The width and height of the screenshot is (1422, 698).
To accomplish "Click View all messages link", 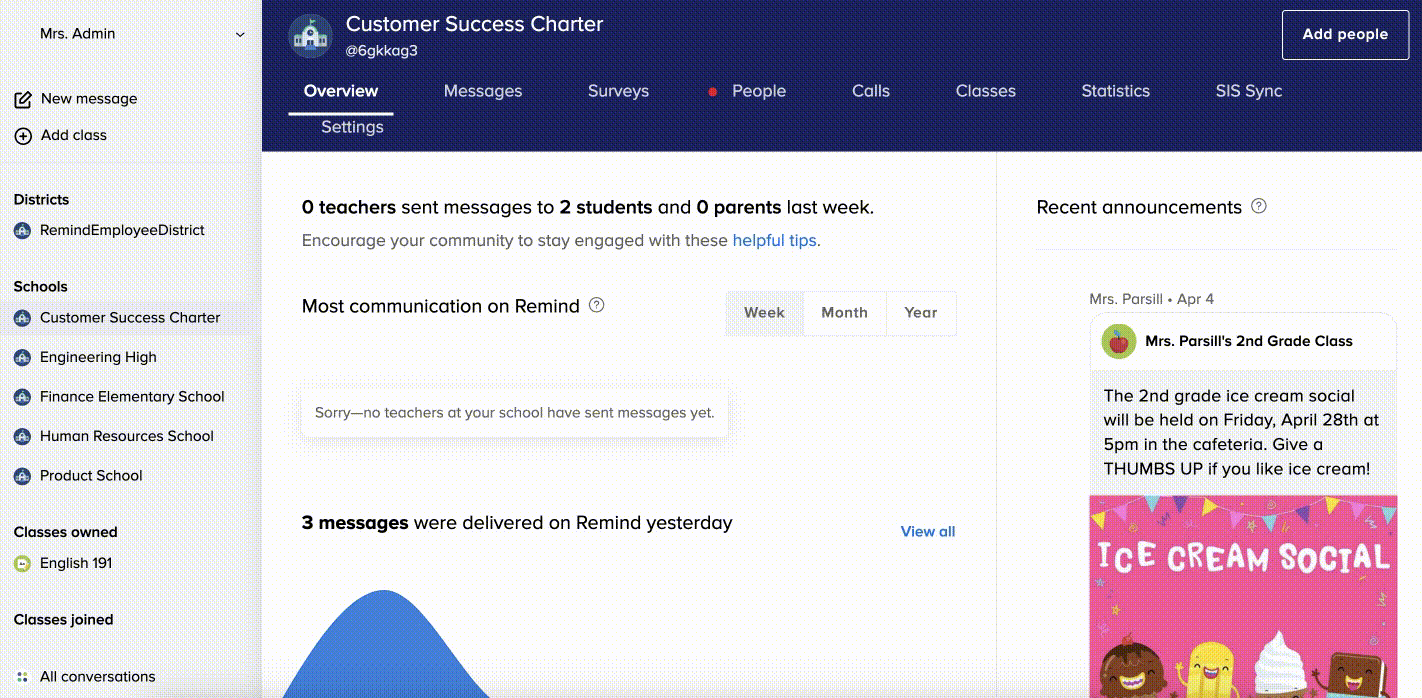I will (927, 532).
